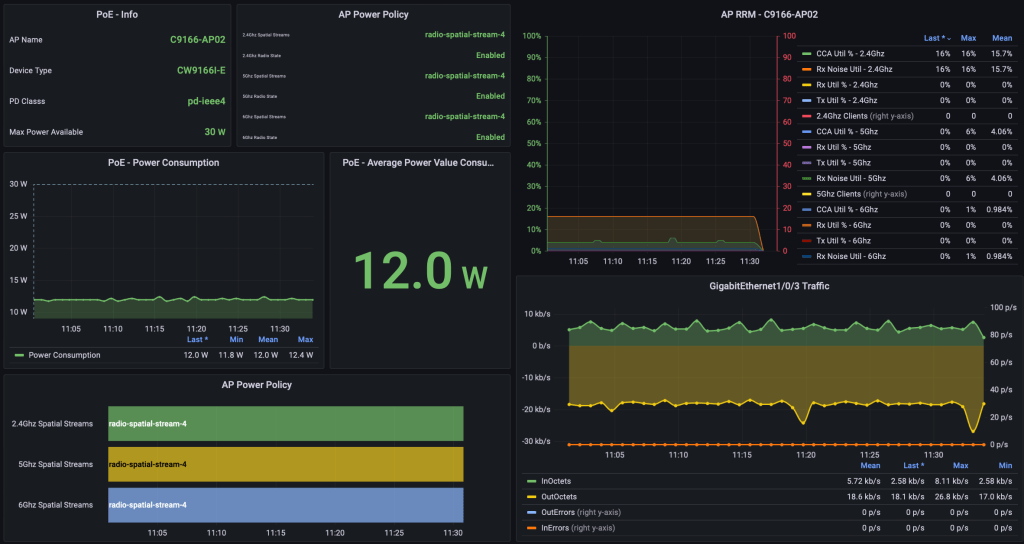Click the yellow swatch beside OutOctets legend entry

[531, 496]
